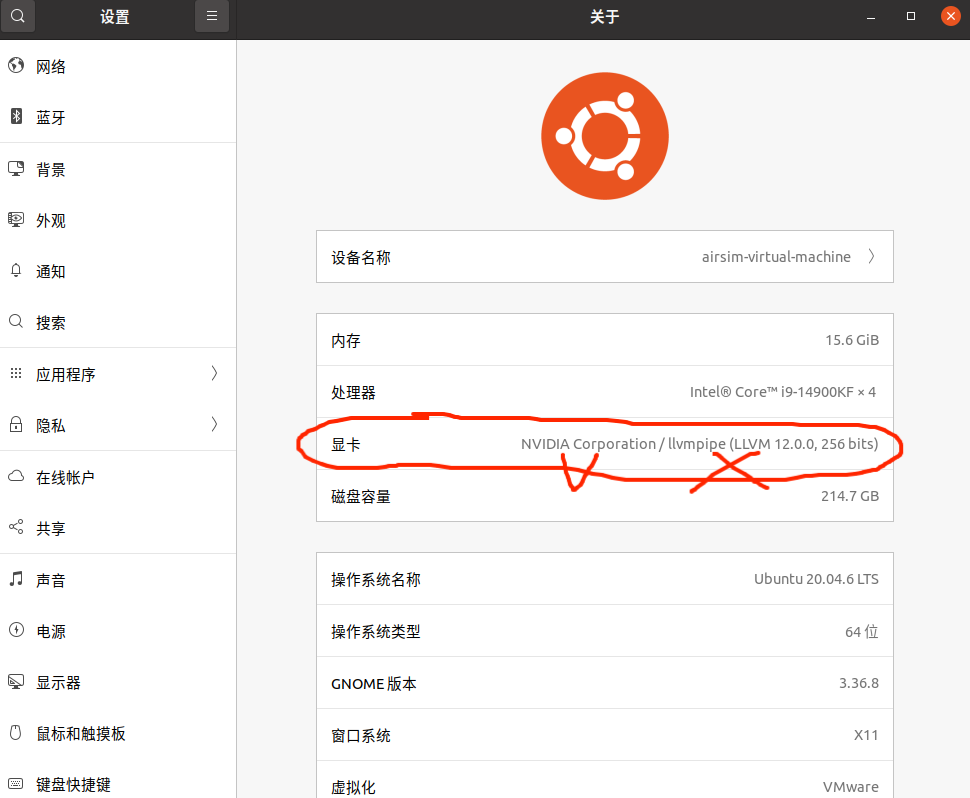Click the 通知 bell icon
Screen dimensions: 970x798
point(16,271)
